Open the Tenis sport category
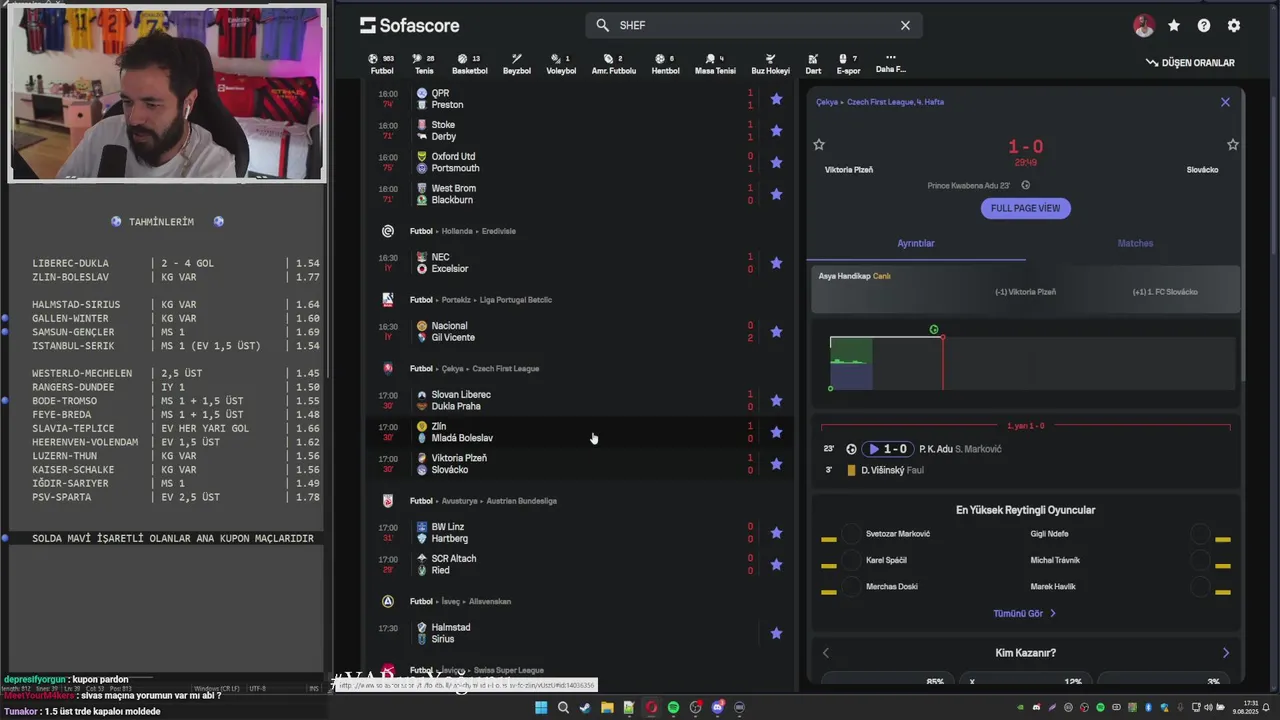The width and height of the screenshot is (1280, 720). (424, 64)
